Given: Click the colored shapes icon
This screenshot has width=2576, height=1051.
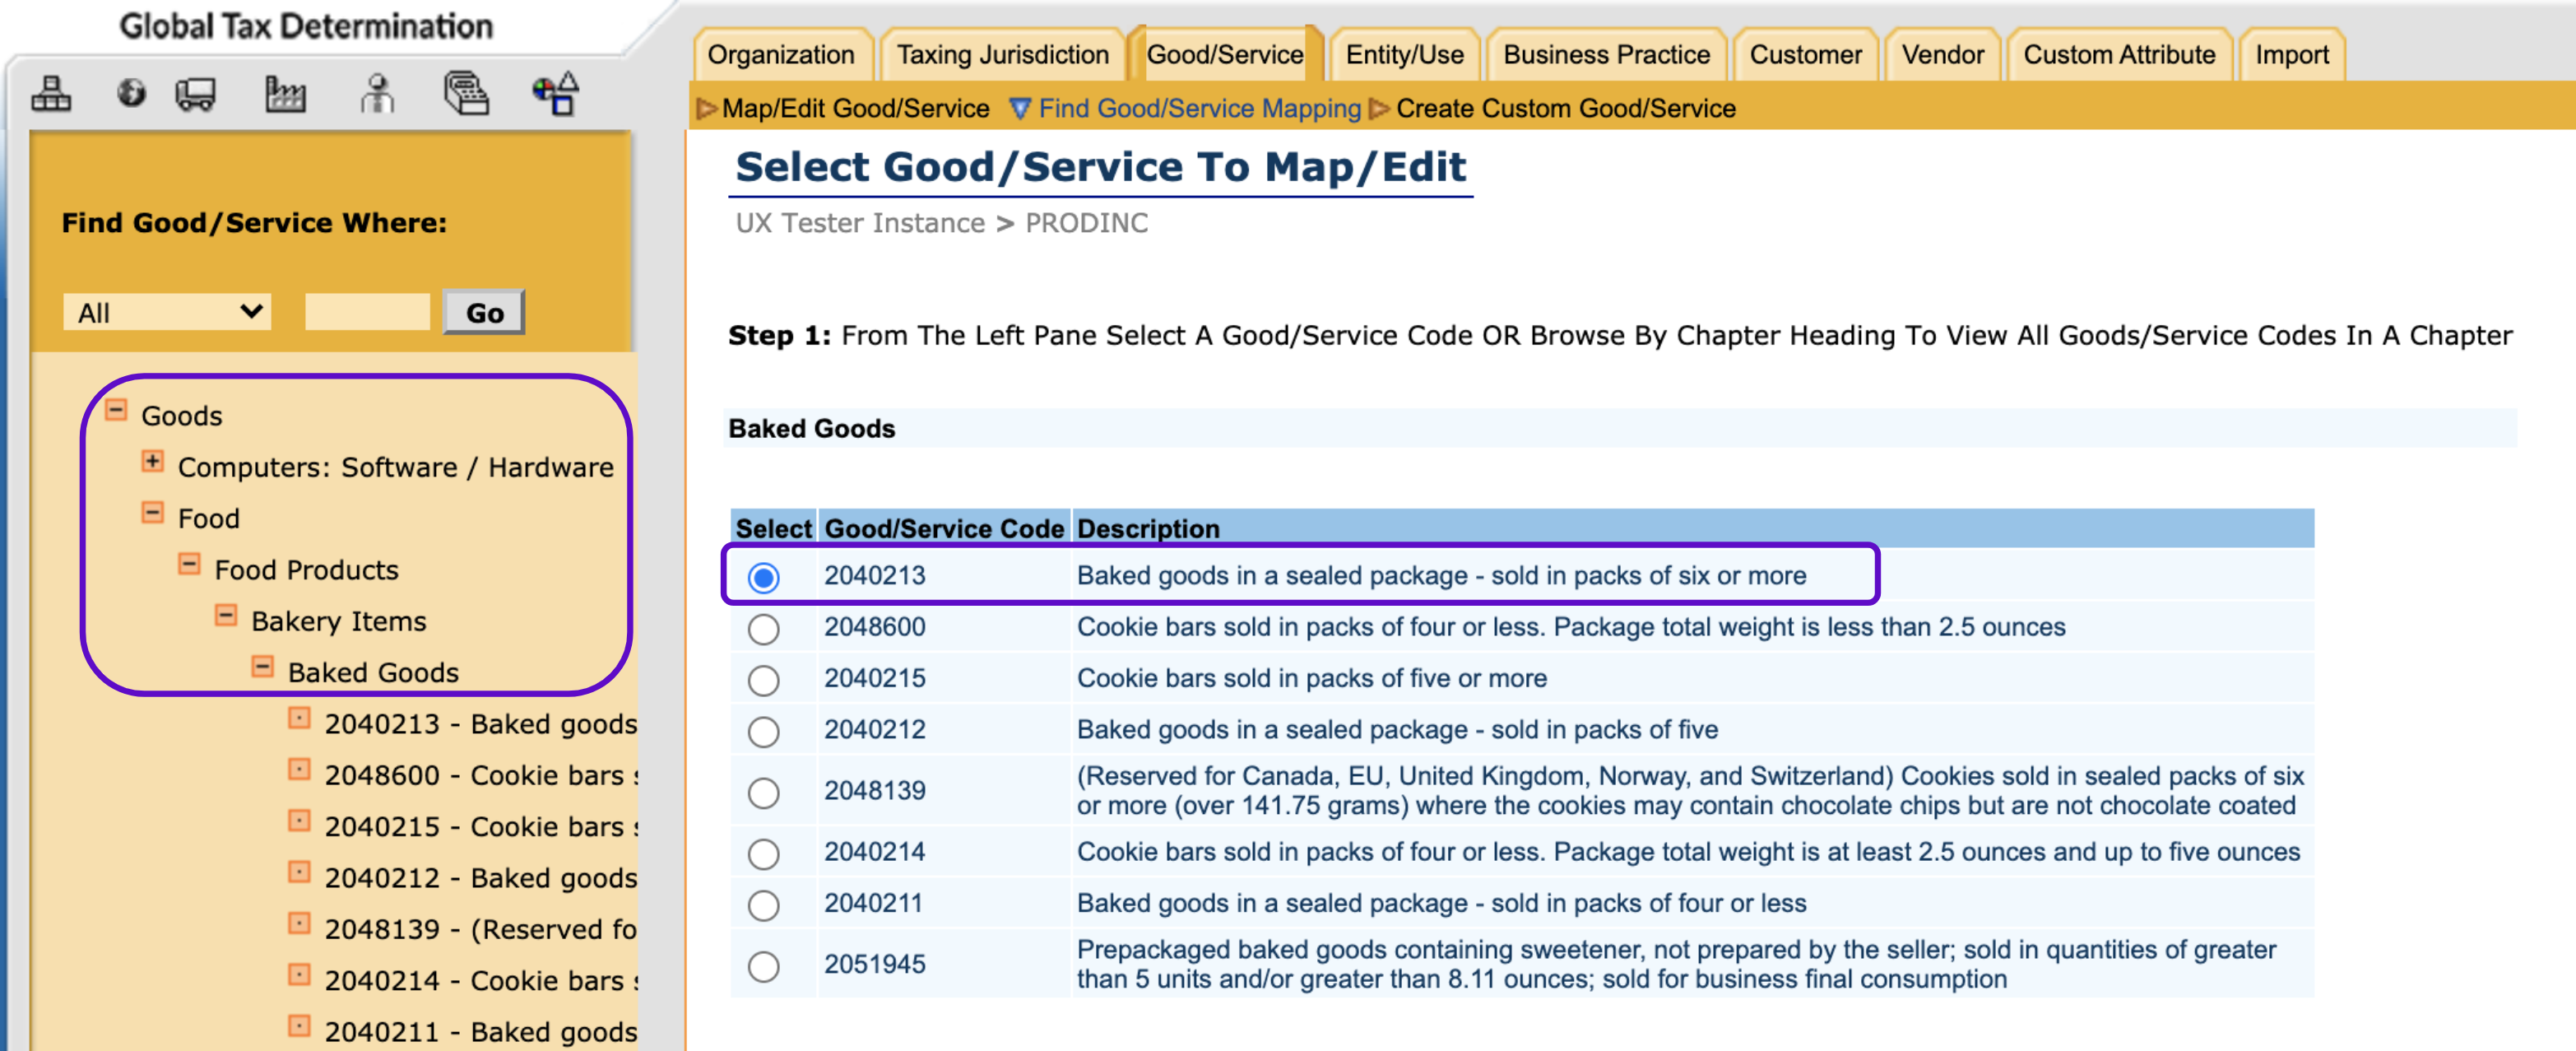Looking at the screenshot, I should coord(556,95).
